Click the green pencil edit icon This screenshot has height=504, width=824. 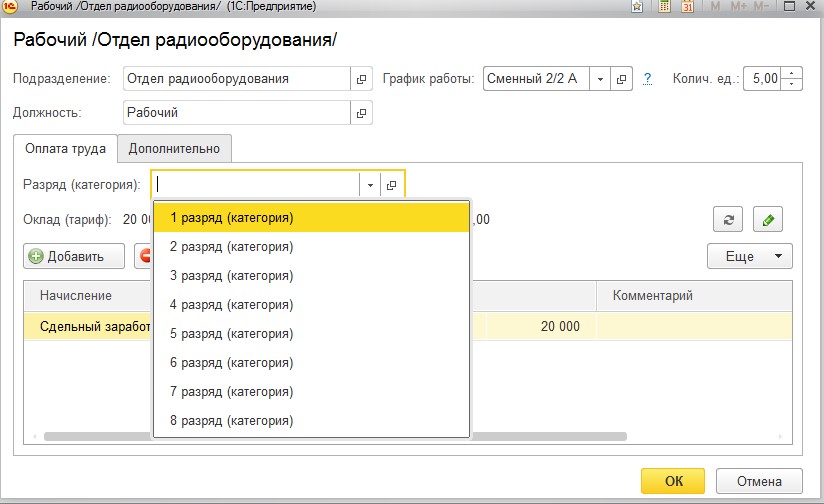[x=768, y=220]
